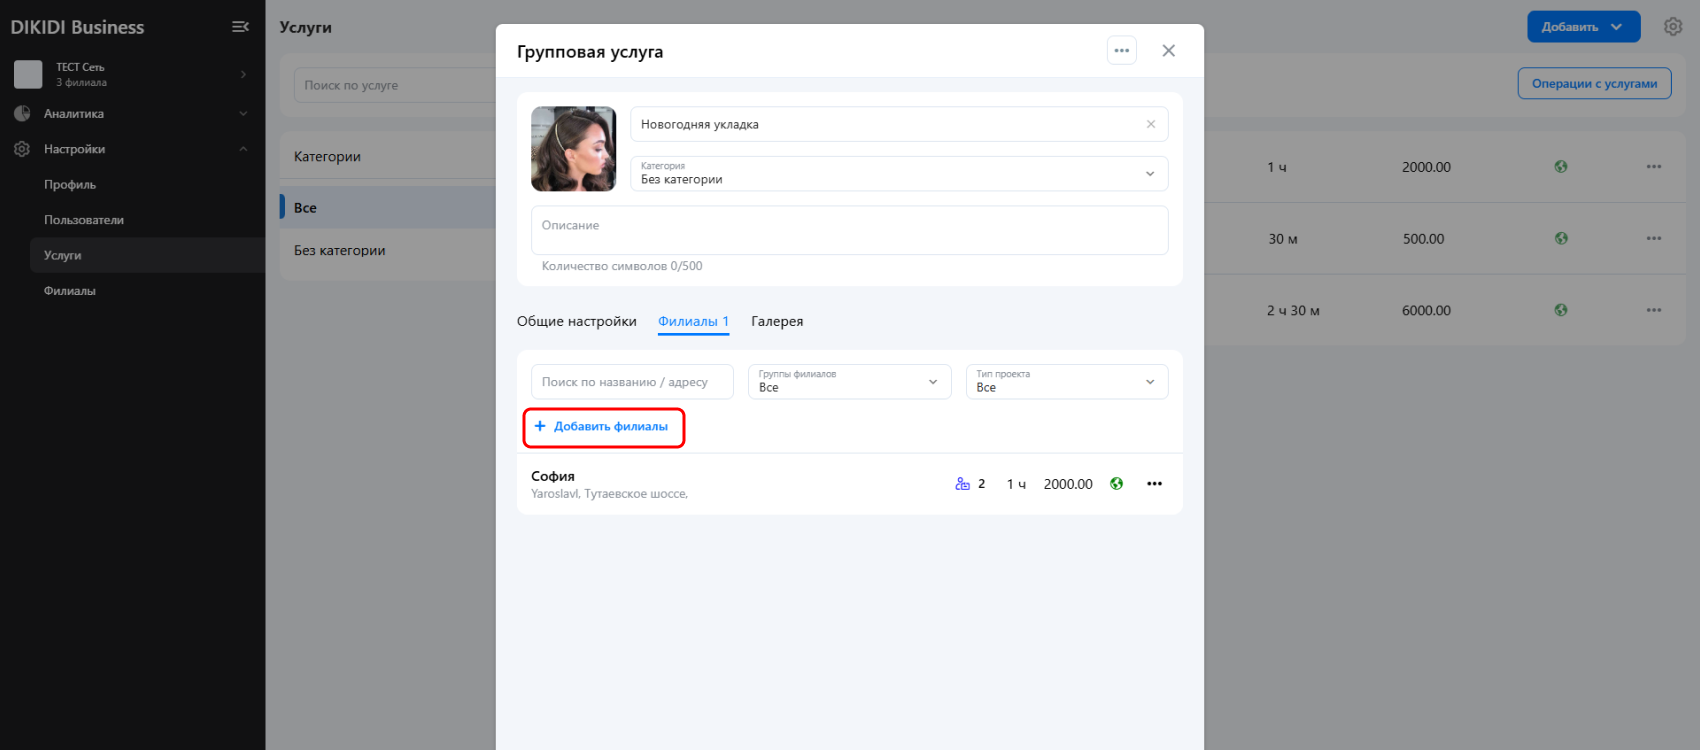The height and width of the screenshot is (750, 1700).
Task: Click into the Описание text field
Action: 848,231
